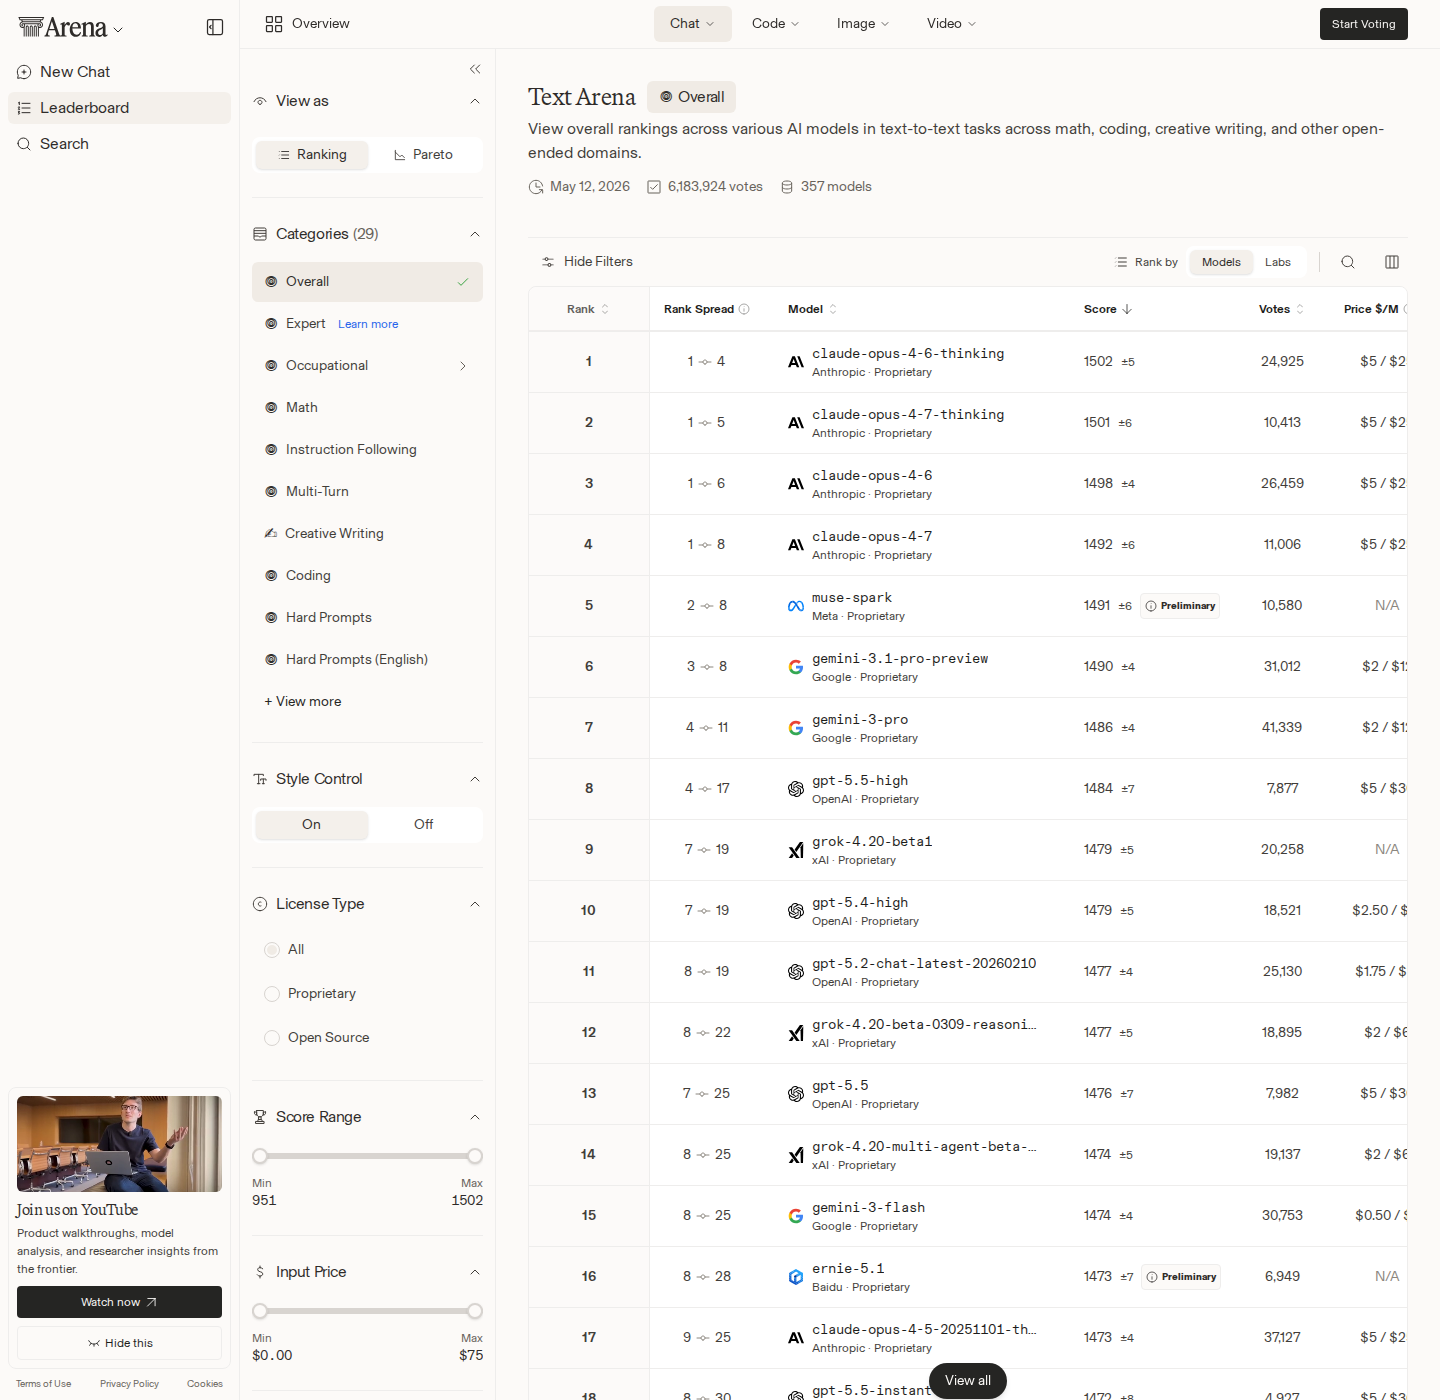Collapse the Style Control section
1440x1400 pixels.
tap(475, 779)
